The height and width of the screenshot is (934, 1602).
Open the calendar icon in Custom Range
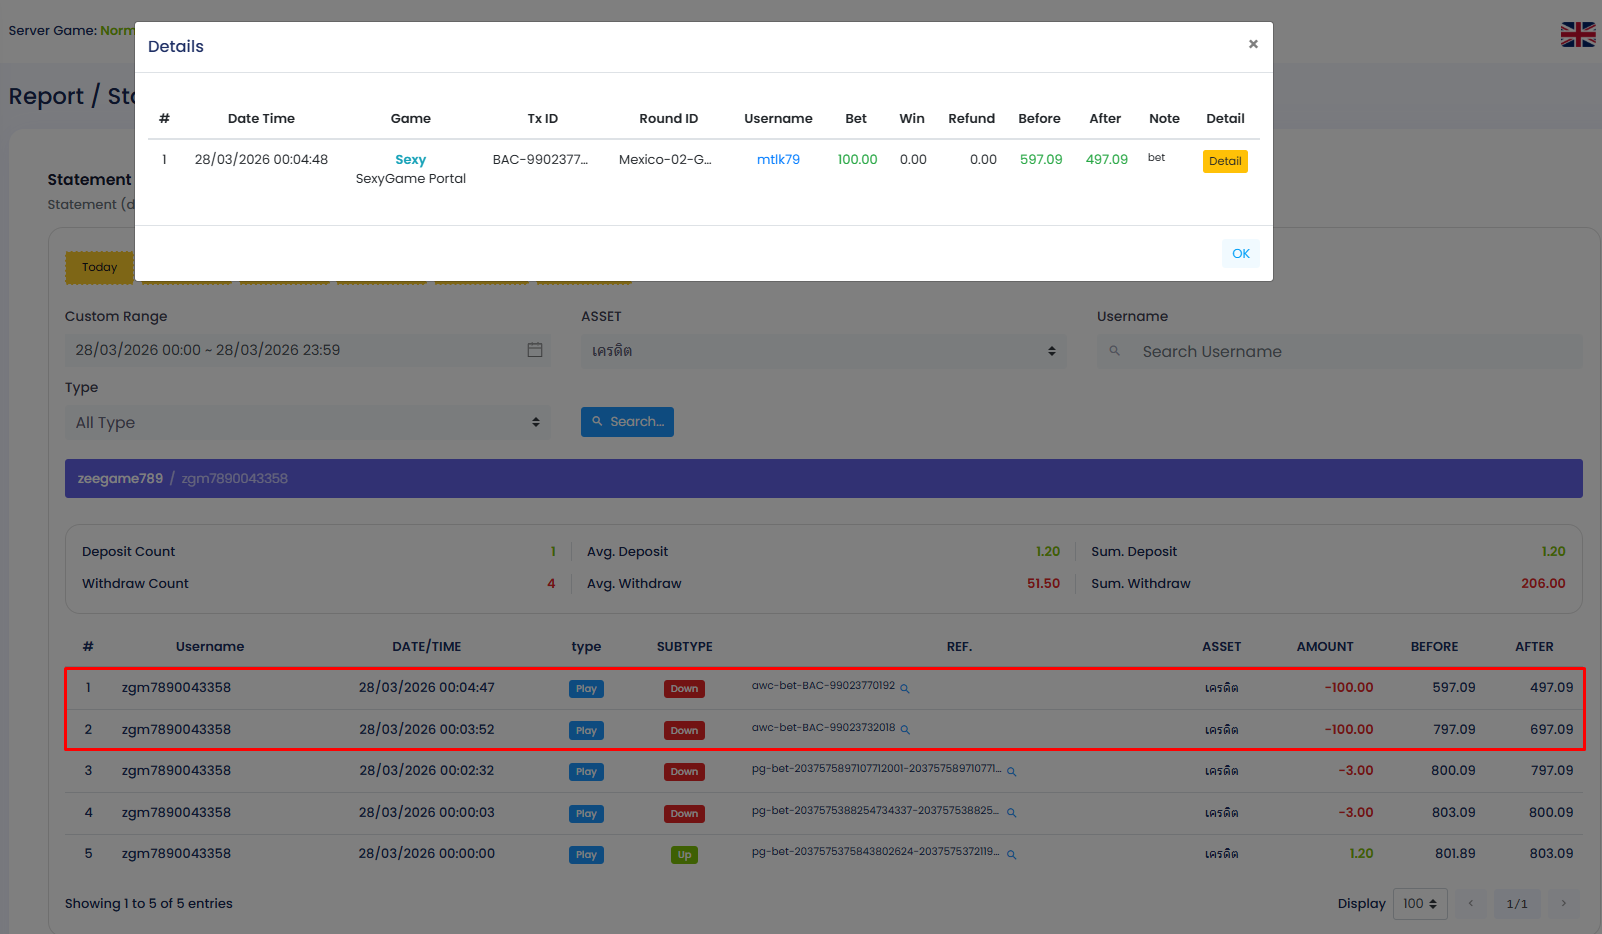point(535,350)
